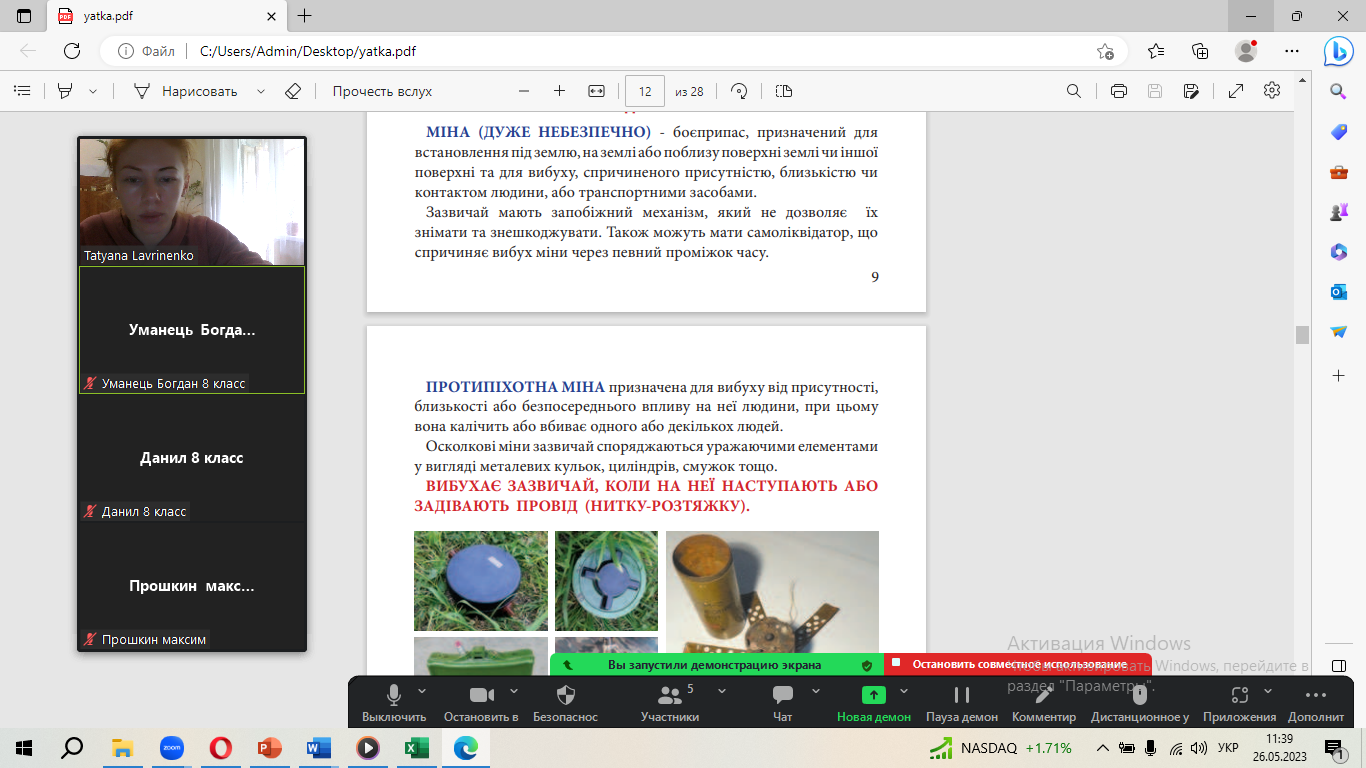Open the browser profile avatar
The height and width of the screenshot is (768, 1366).
coord(1246,51)
